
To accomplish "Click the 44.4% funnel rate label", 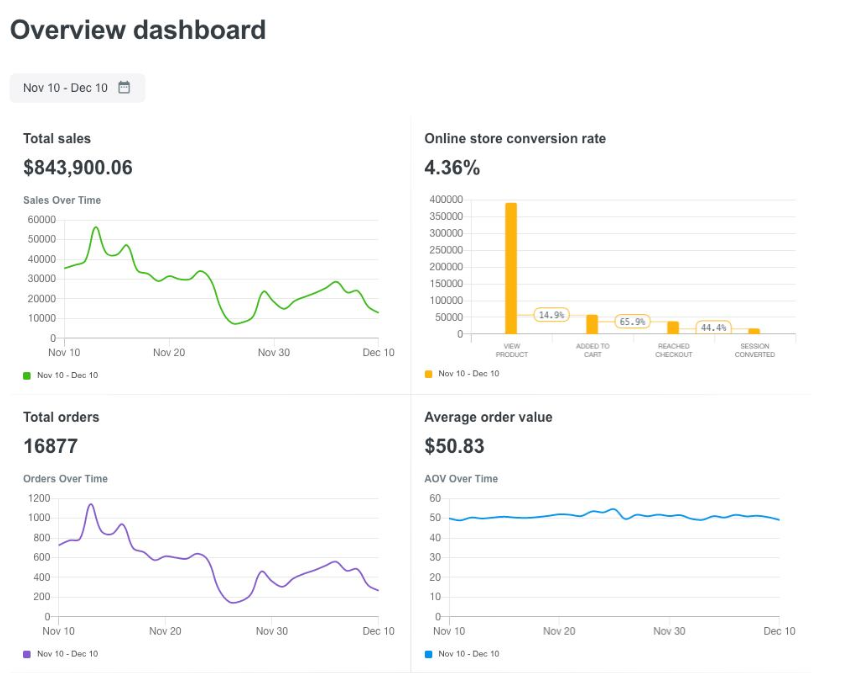I will coord(713,327).
